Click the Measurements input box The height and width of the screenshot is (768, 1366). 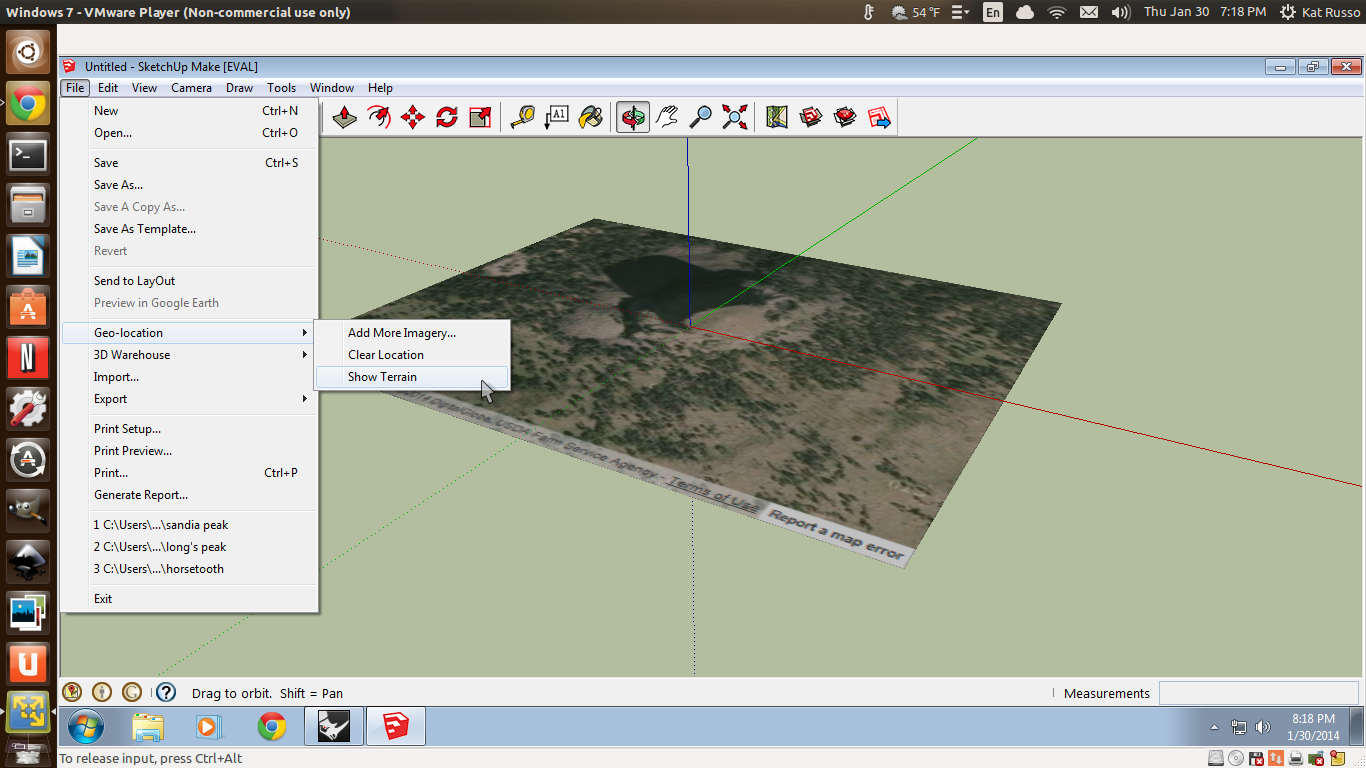pyautogui.click(x=1259, y=693)
